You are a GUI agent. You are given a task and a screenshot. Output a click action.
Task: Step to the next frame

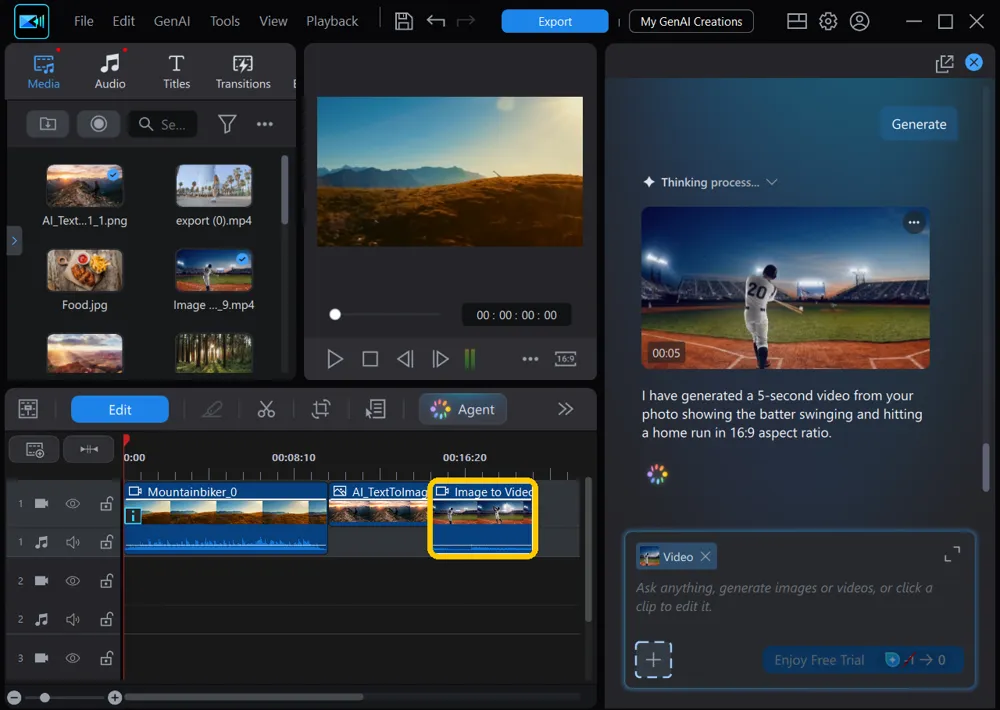coord(440,359)
